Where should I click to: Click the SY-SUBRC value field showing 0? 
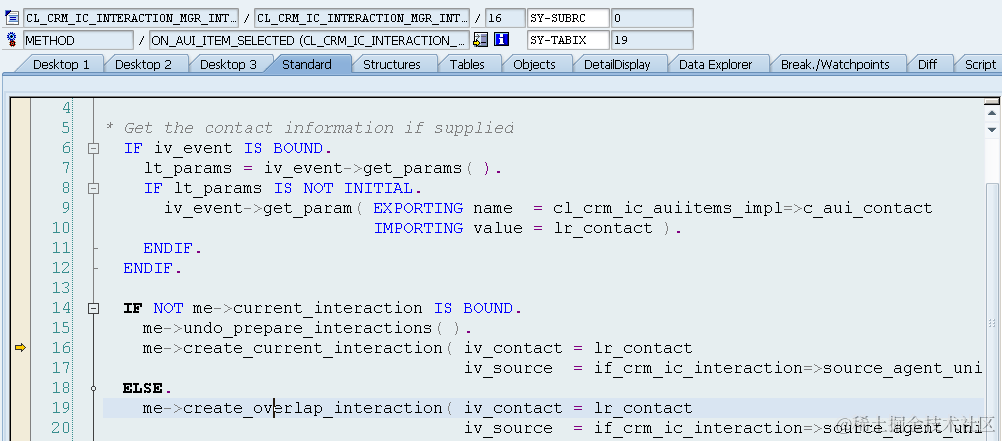[652, 18]
